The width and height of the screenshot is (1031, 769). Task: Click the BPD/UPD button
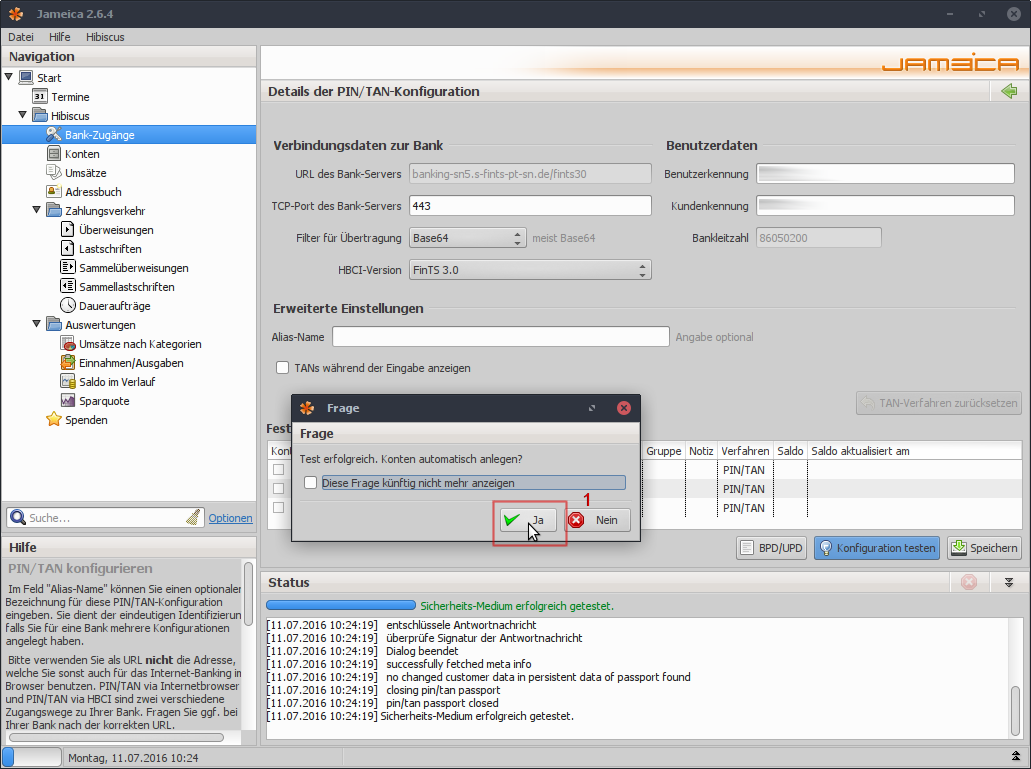(x=772, y=548)
